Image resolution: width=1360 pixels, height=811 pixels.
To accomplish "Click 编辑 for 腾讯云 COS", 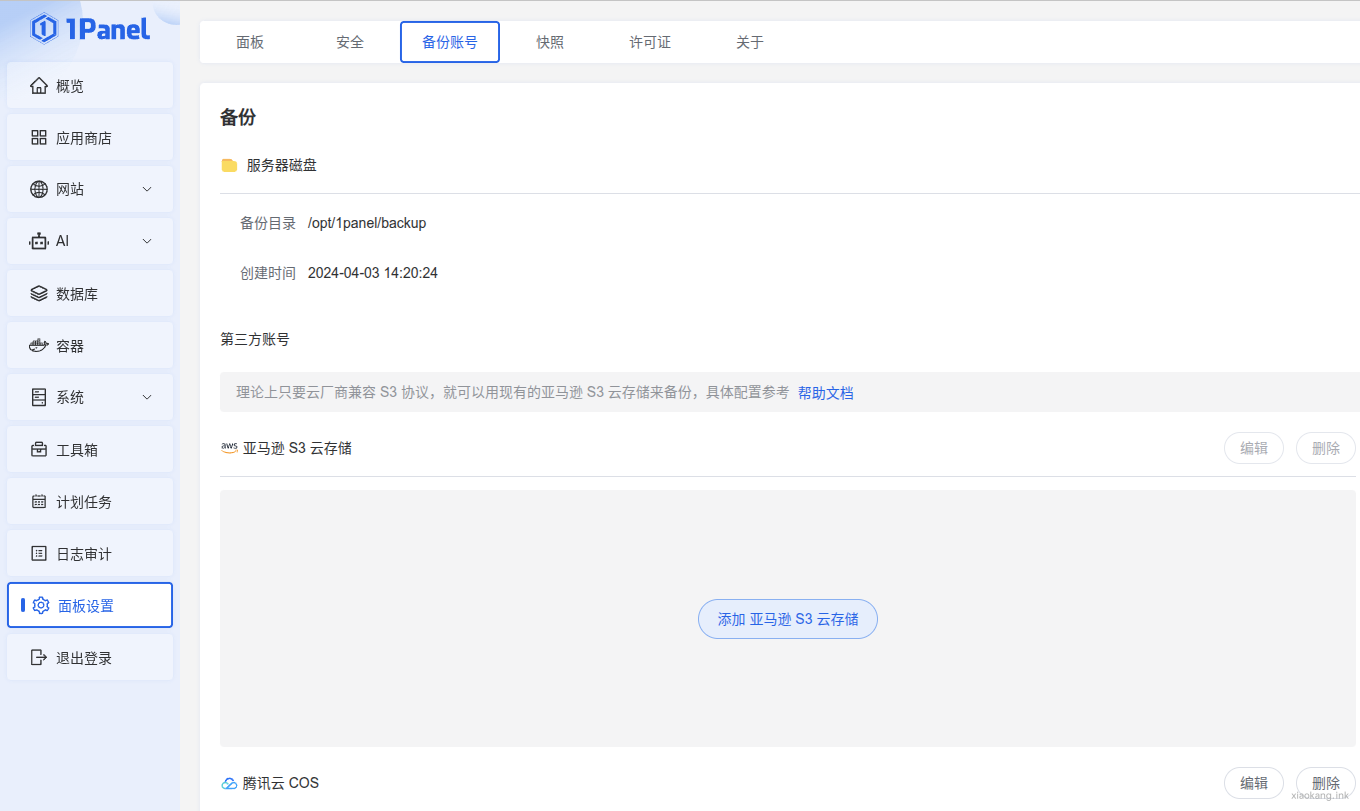I will 1254,783.
